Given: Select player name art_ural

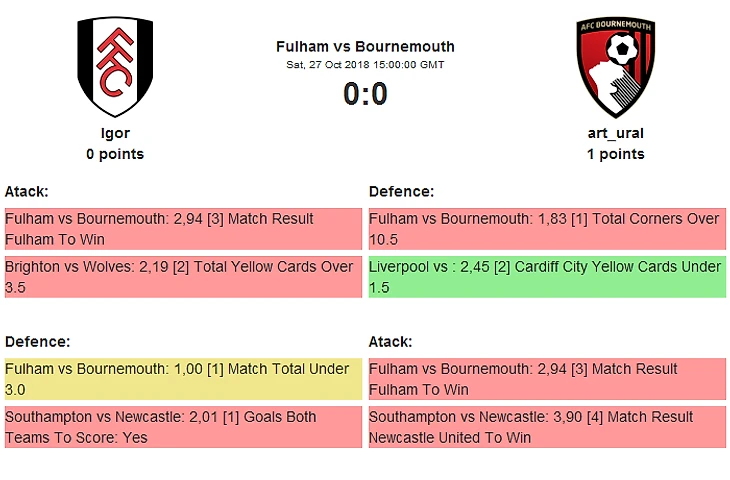Looking at the screenshot, I should coord(615,133).
